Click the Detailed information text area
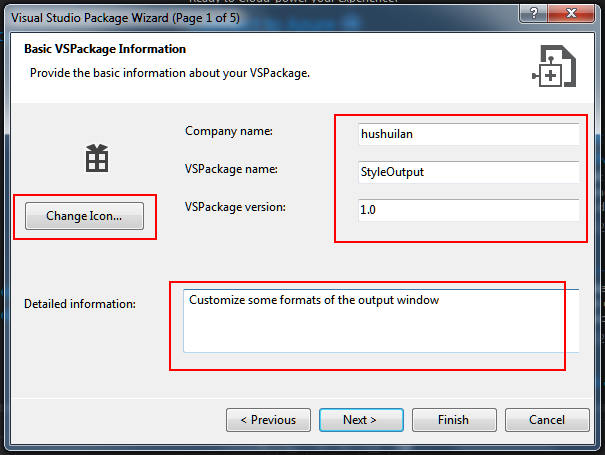605x455 pixels. [x=380, y=321]
